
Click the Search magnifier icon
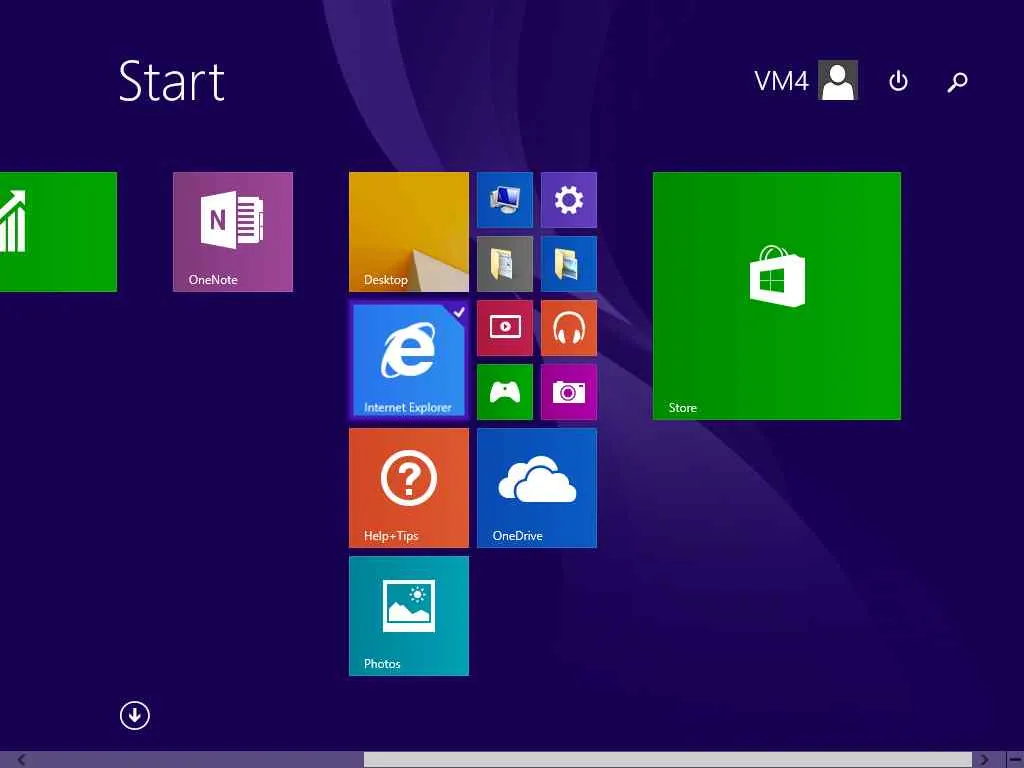pyautogui.click(x=957, y=82)
